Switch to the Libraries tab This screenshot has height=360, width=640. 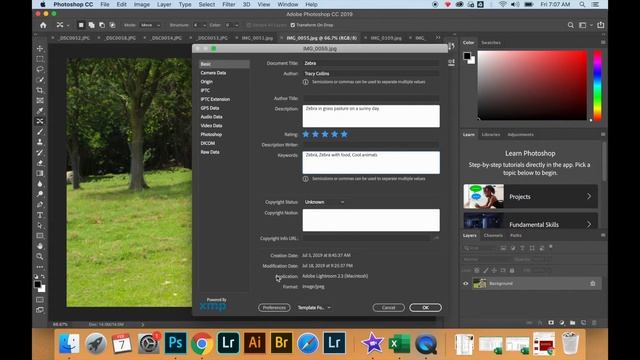click(x=491, y=134)
